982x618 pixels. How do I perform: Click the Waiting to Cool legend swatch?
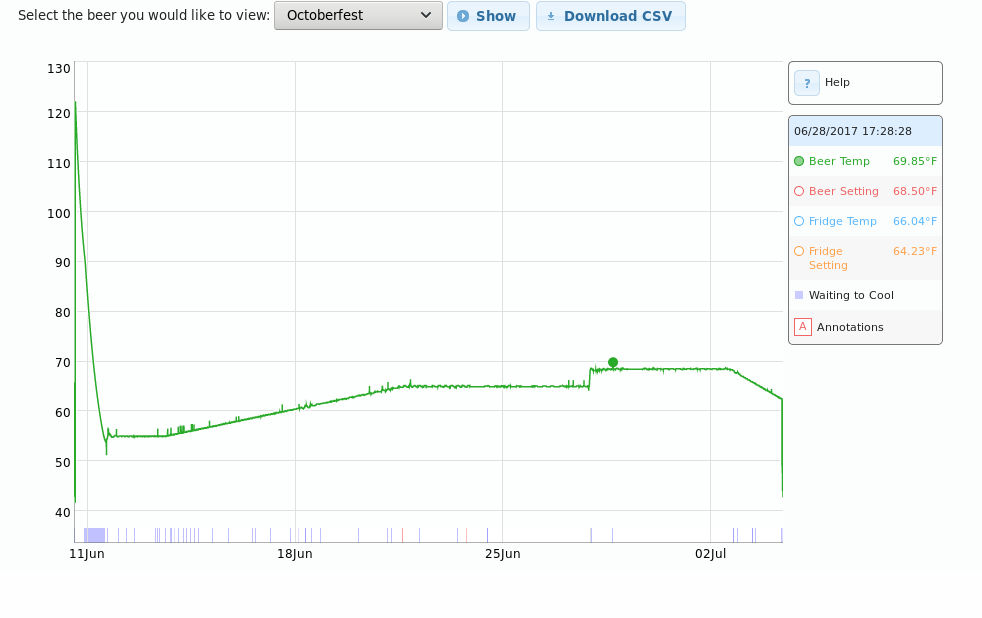pyautogui.click(x=799, y=295)
